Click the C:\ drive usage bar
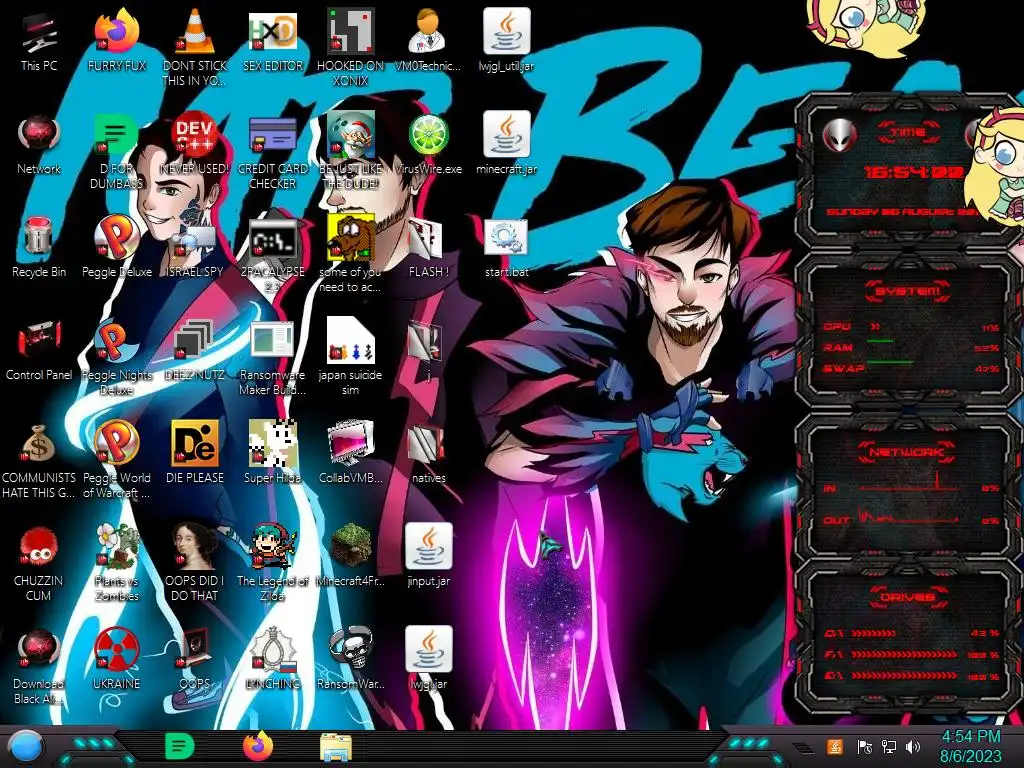1024x768 pixels. (x=872, y=633)
